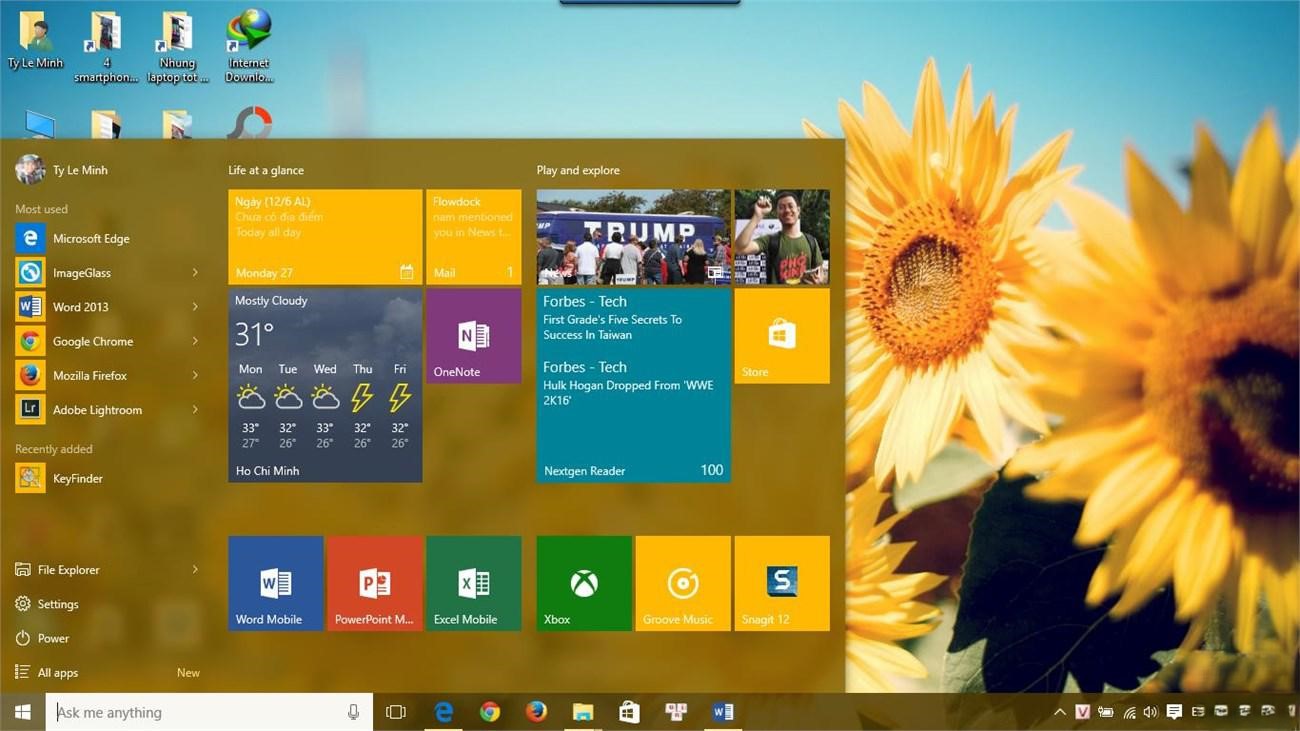
Task: Expand File Explorer submenu arrow
Action: click(x=195, y=570)
